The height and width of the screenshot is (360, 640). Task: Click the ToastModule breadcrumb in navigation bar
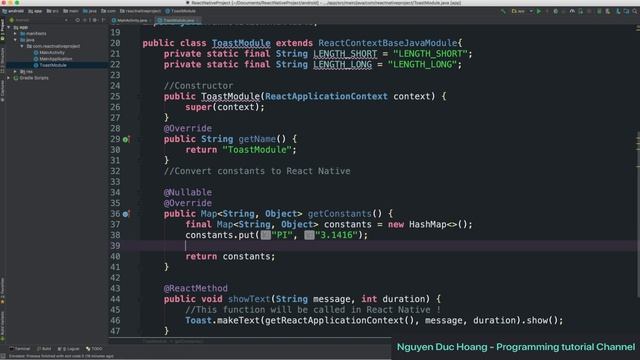tap(180, 11)
